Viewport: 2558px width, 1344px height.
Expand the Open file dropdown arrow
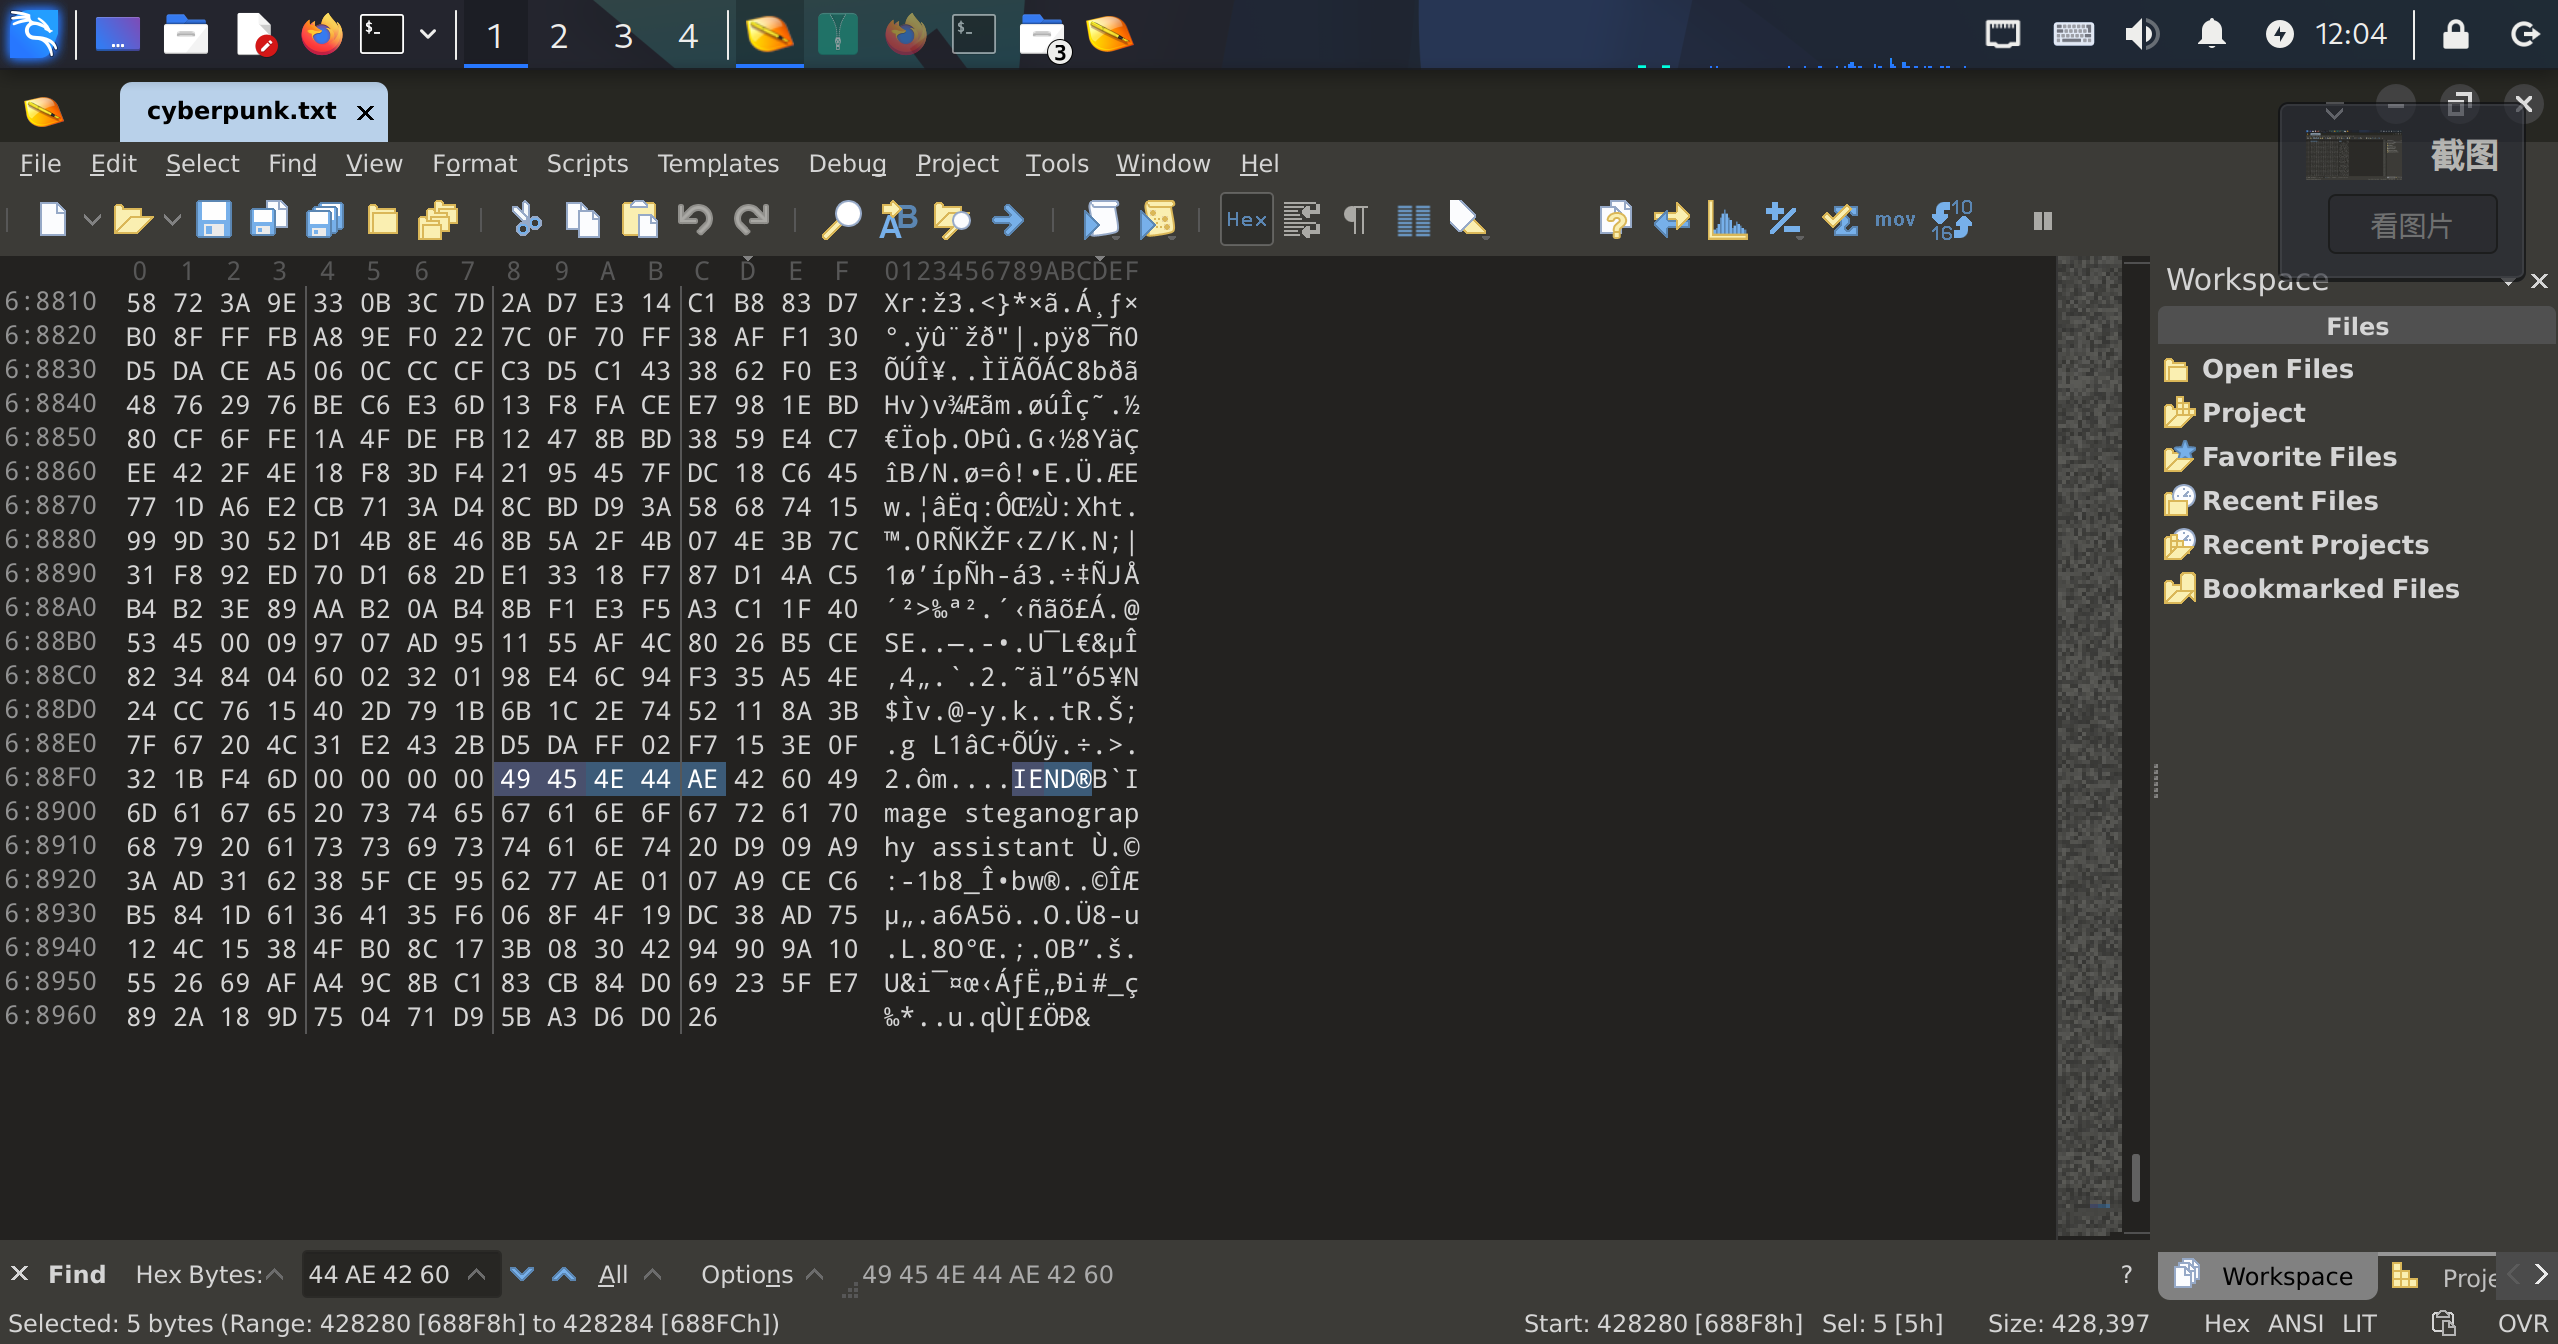pyautogui.click(x=171, y=219)
